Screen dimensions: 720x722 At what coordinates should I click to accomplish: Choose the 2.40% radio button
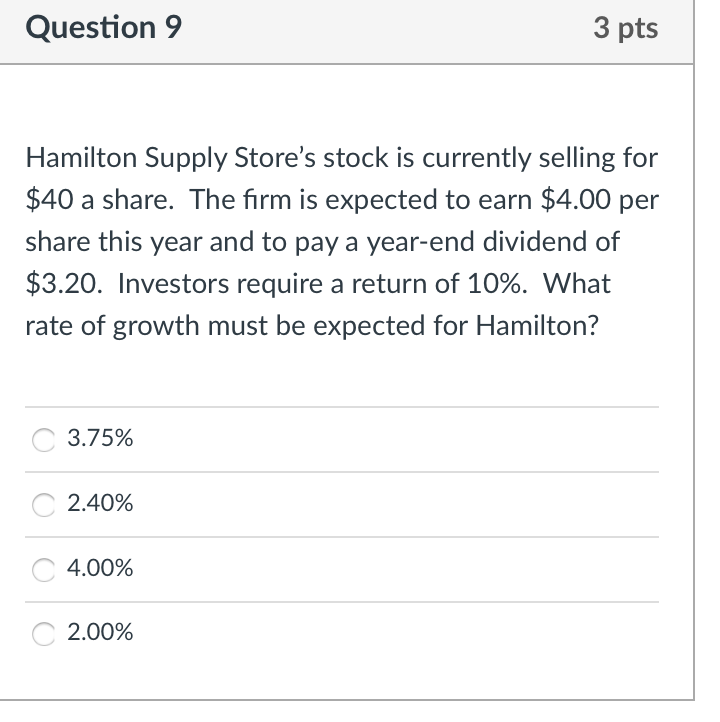[x=44, y=505]
